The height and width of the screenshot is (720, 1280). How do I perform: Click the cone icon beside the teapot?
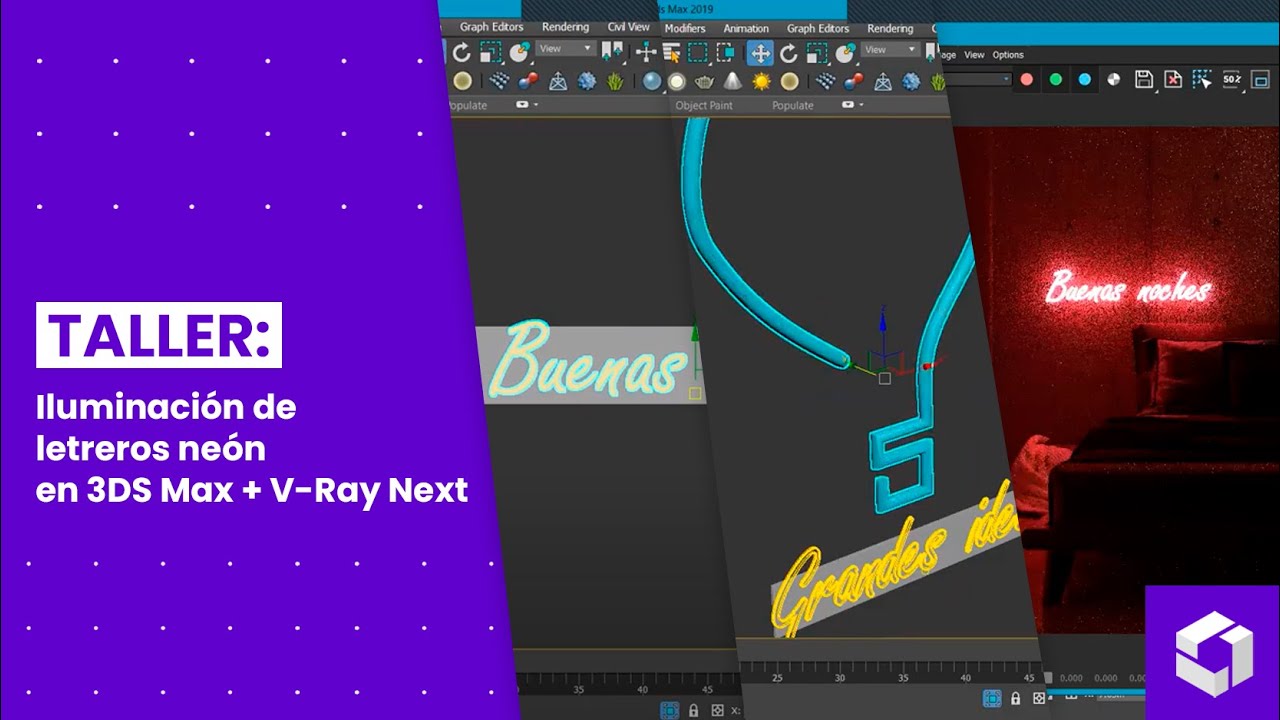coord(733,81)
